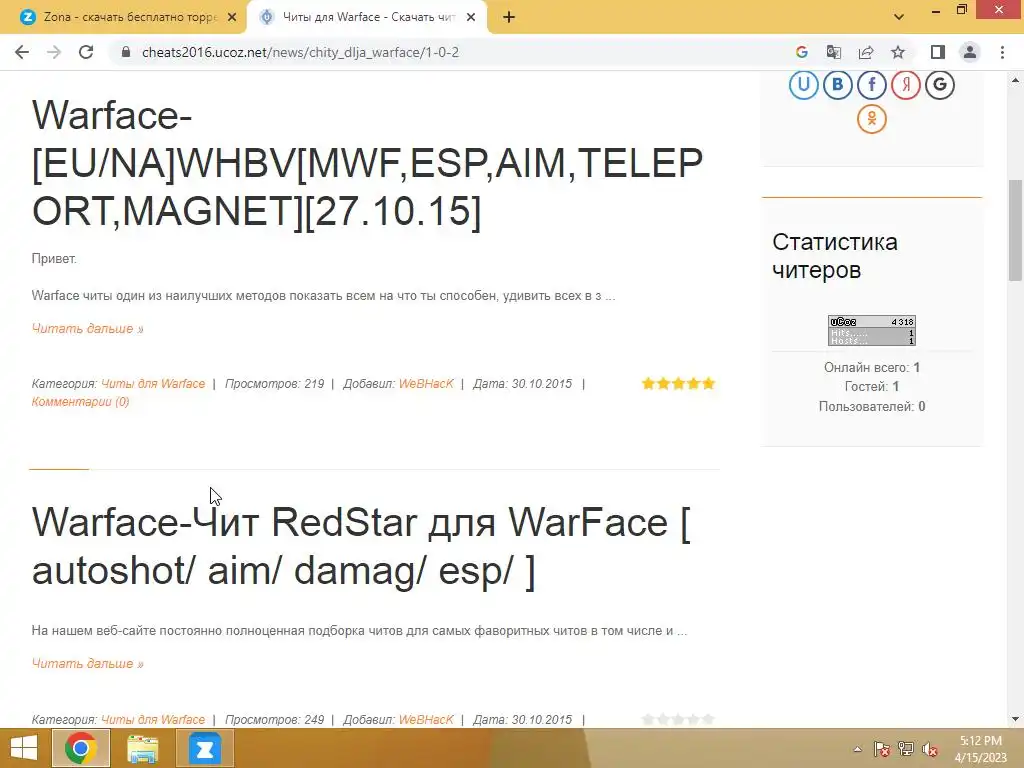The image size is (1024, 768).
Task: Show hidden tray icons arrow
Action: coord(857,749)
